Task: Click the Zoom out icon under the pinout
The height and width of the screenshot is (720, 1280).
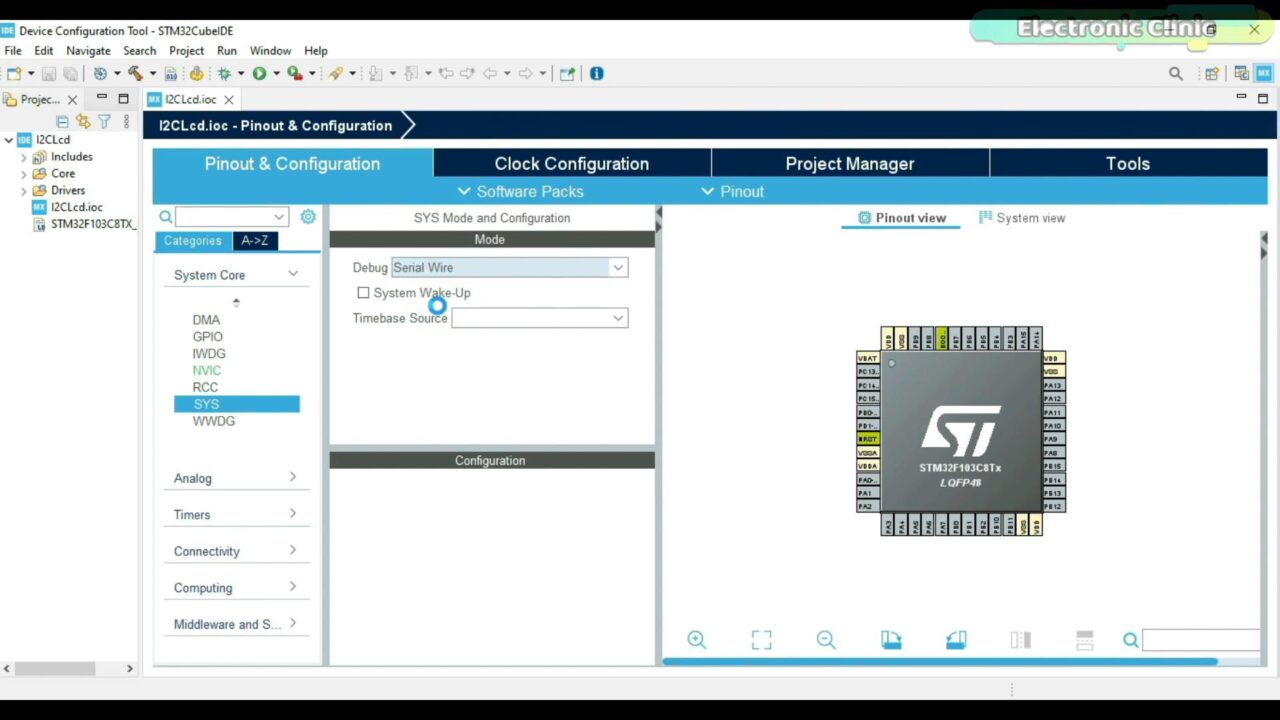Action: [x=826, y=640]
